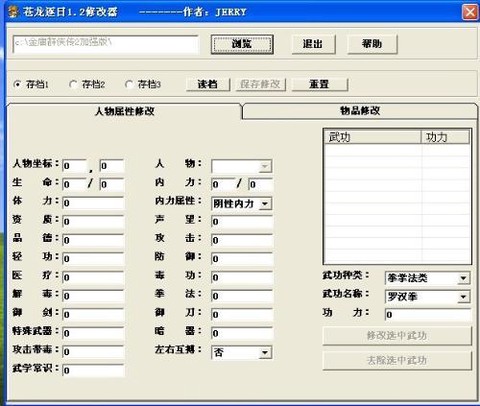Click the 轻功 input field
Viewport: 480px width, 406px height.
pyautogui.click(x=93, y=259)
